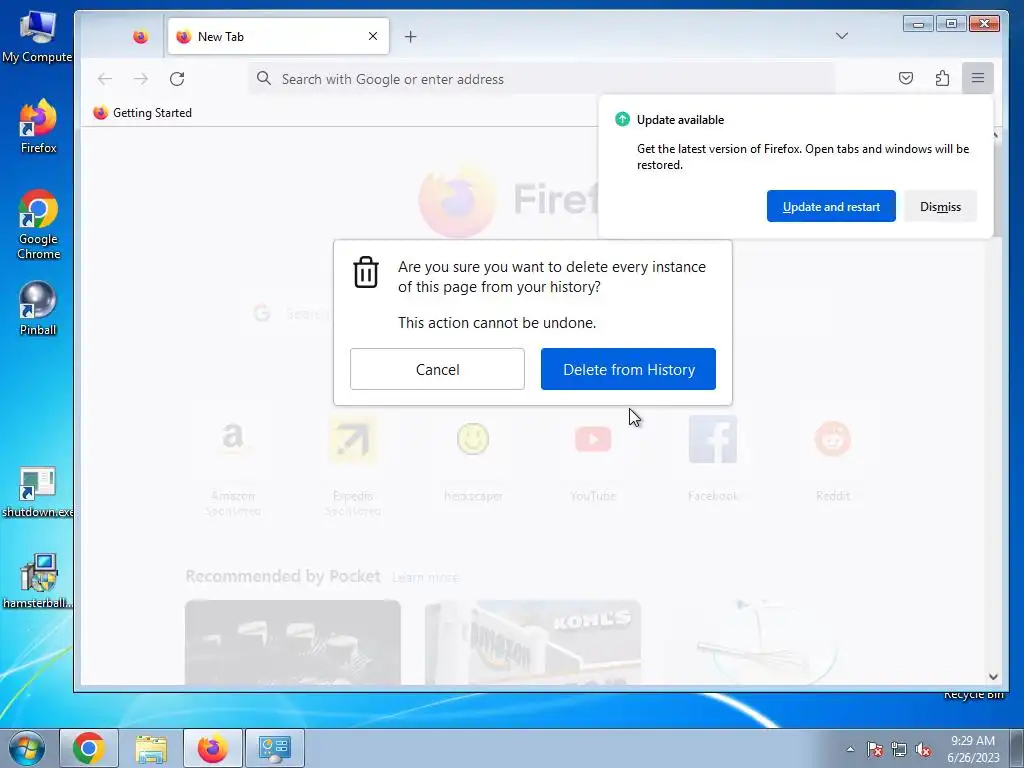This screenshot has height=768, width=1024.
Task: Click Chrome in the taskbar
Action: tap(89, 748)
